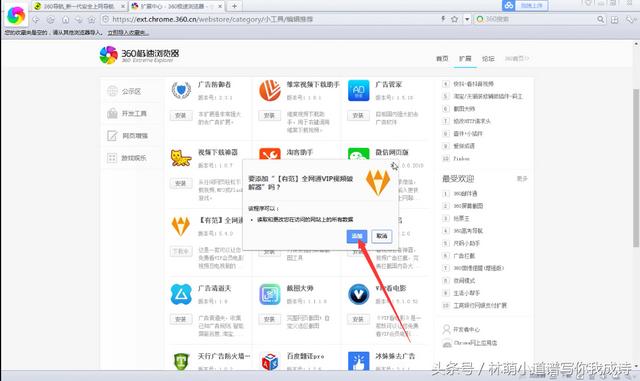Image resolution: width=640 pixels, height=381 pixels.
Task: Open the cloud account icon near title bar
Action: (x=509, y=5)
